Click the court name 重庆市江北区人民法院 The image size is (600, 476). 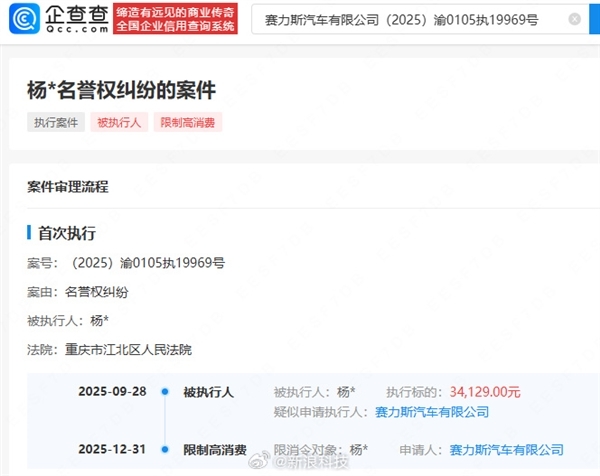pyautogui.click(x=126, y=349)
